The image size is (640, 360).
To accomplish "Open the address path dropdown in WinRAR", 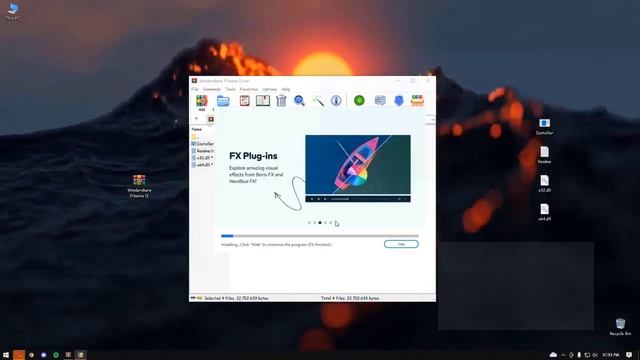I will pos(432,120).
